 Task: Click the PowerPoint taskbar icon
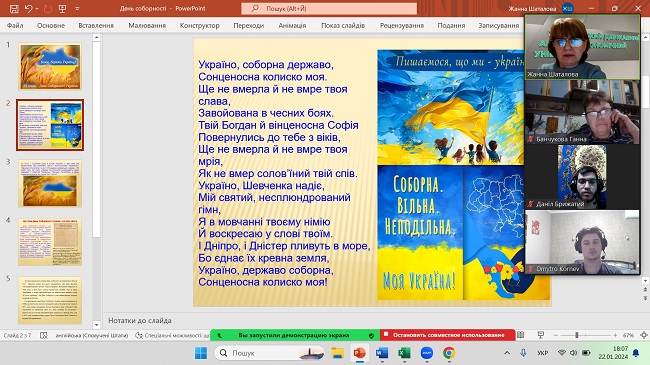(x=359, y=353)
